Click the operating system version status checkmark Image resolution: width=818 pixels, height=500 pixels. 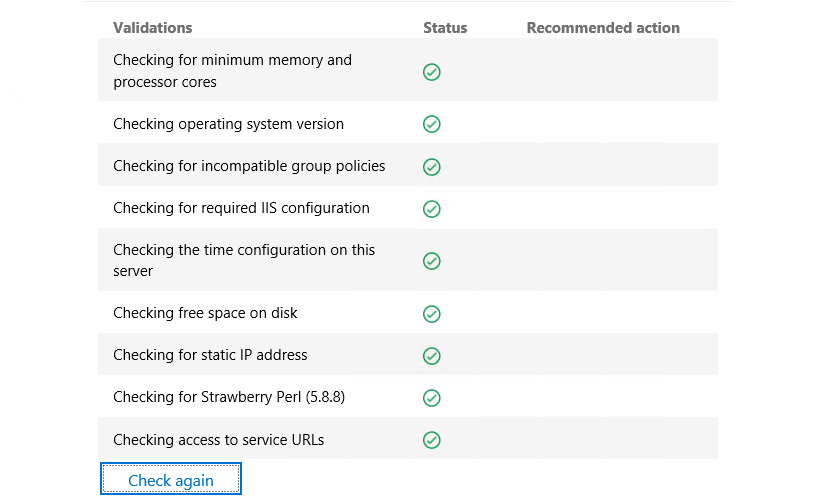431,124
